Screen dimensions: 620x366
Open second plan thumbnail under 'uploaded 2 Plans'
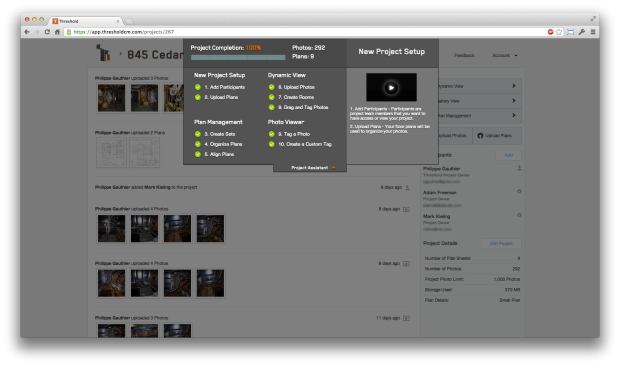click(x=145, y=153)
